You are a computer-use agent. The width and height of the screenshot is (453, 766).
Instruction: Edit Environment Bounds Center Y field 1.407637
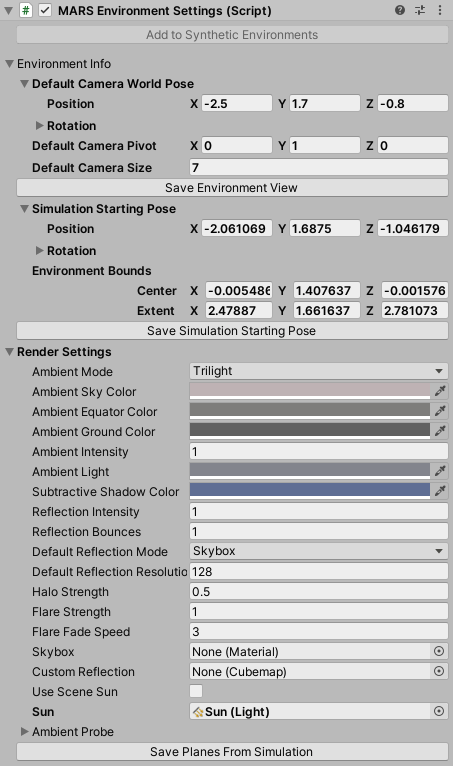coord(326,291)
